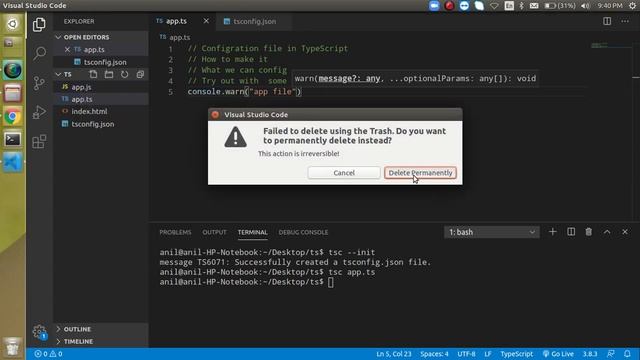Close the terminal panel

click(x=625, y=232)
